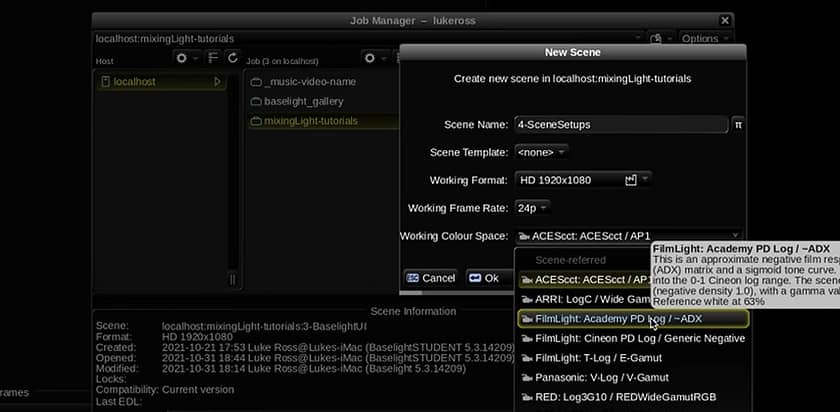The image size is (840, 412).
Task: Open the Working Frame Rate dropdown
Action: click(x=532, y=208)
